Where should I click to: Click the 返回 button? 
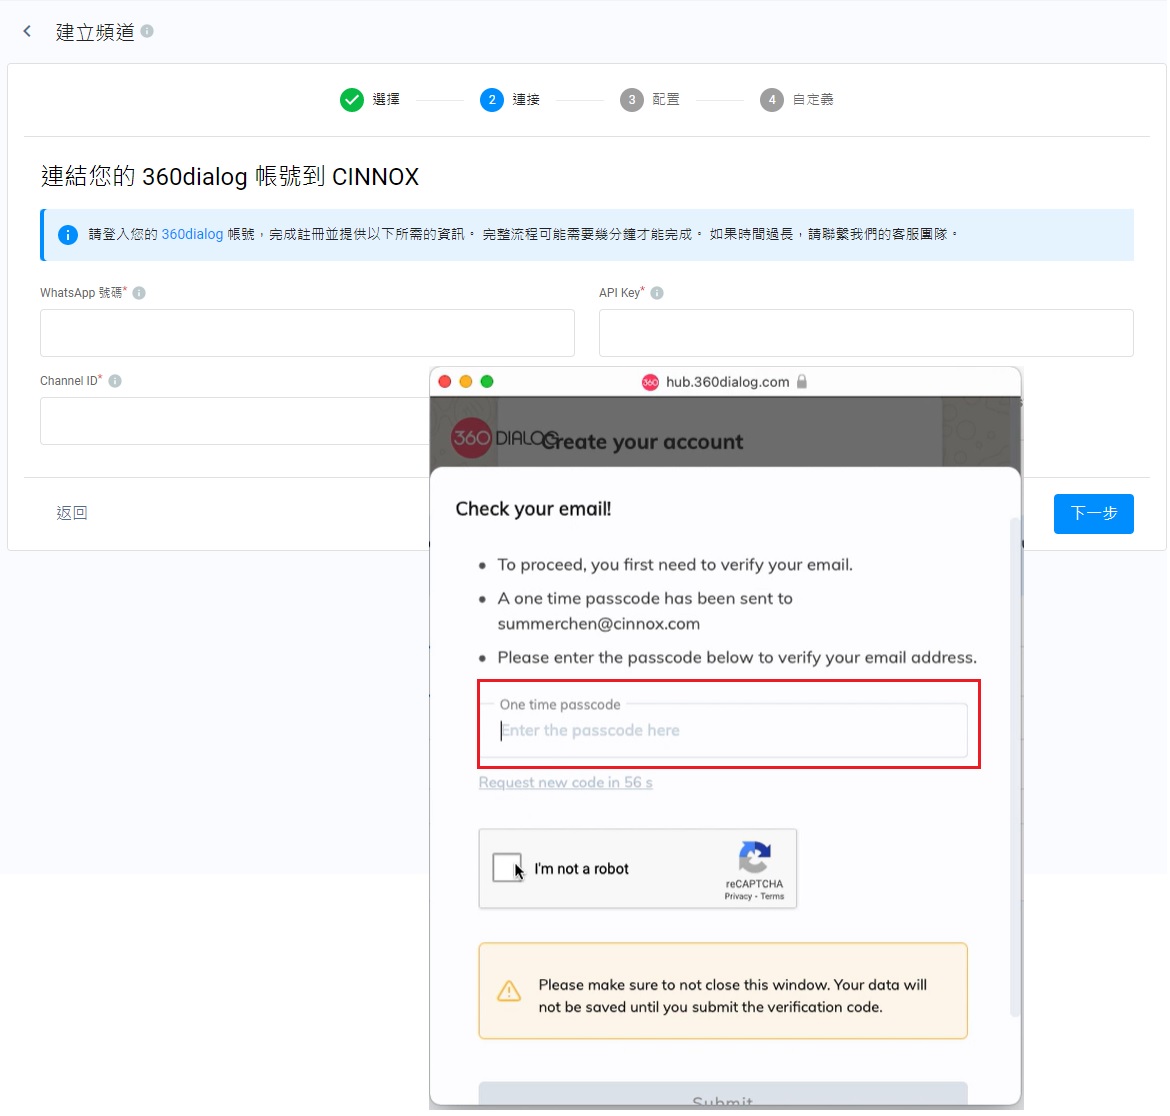point(72,513)
